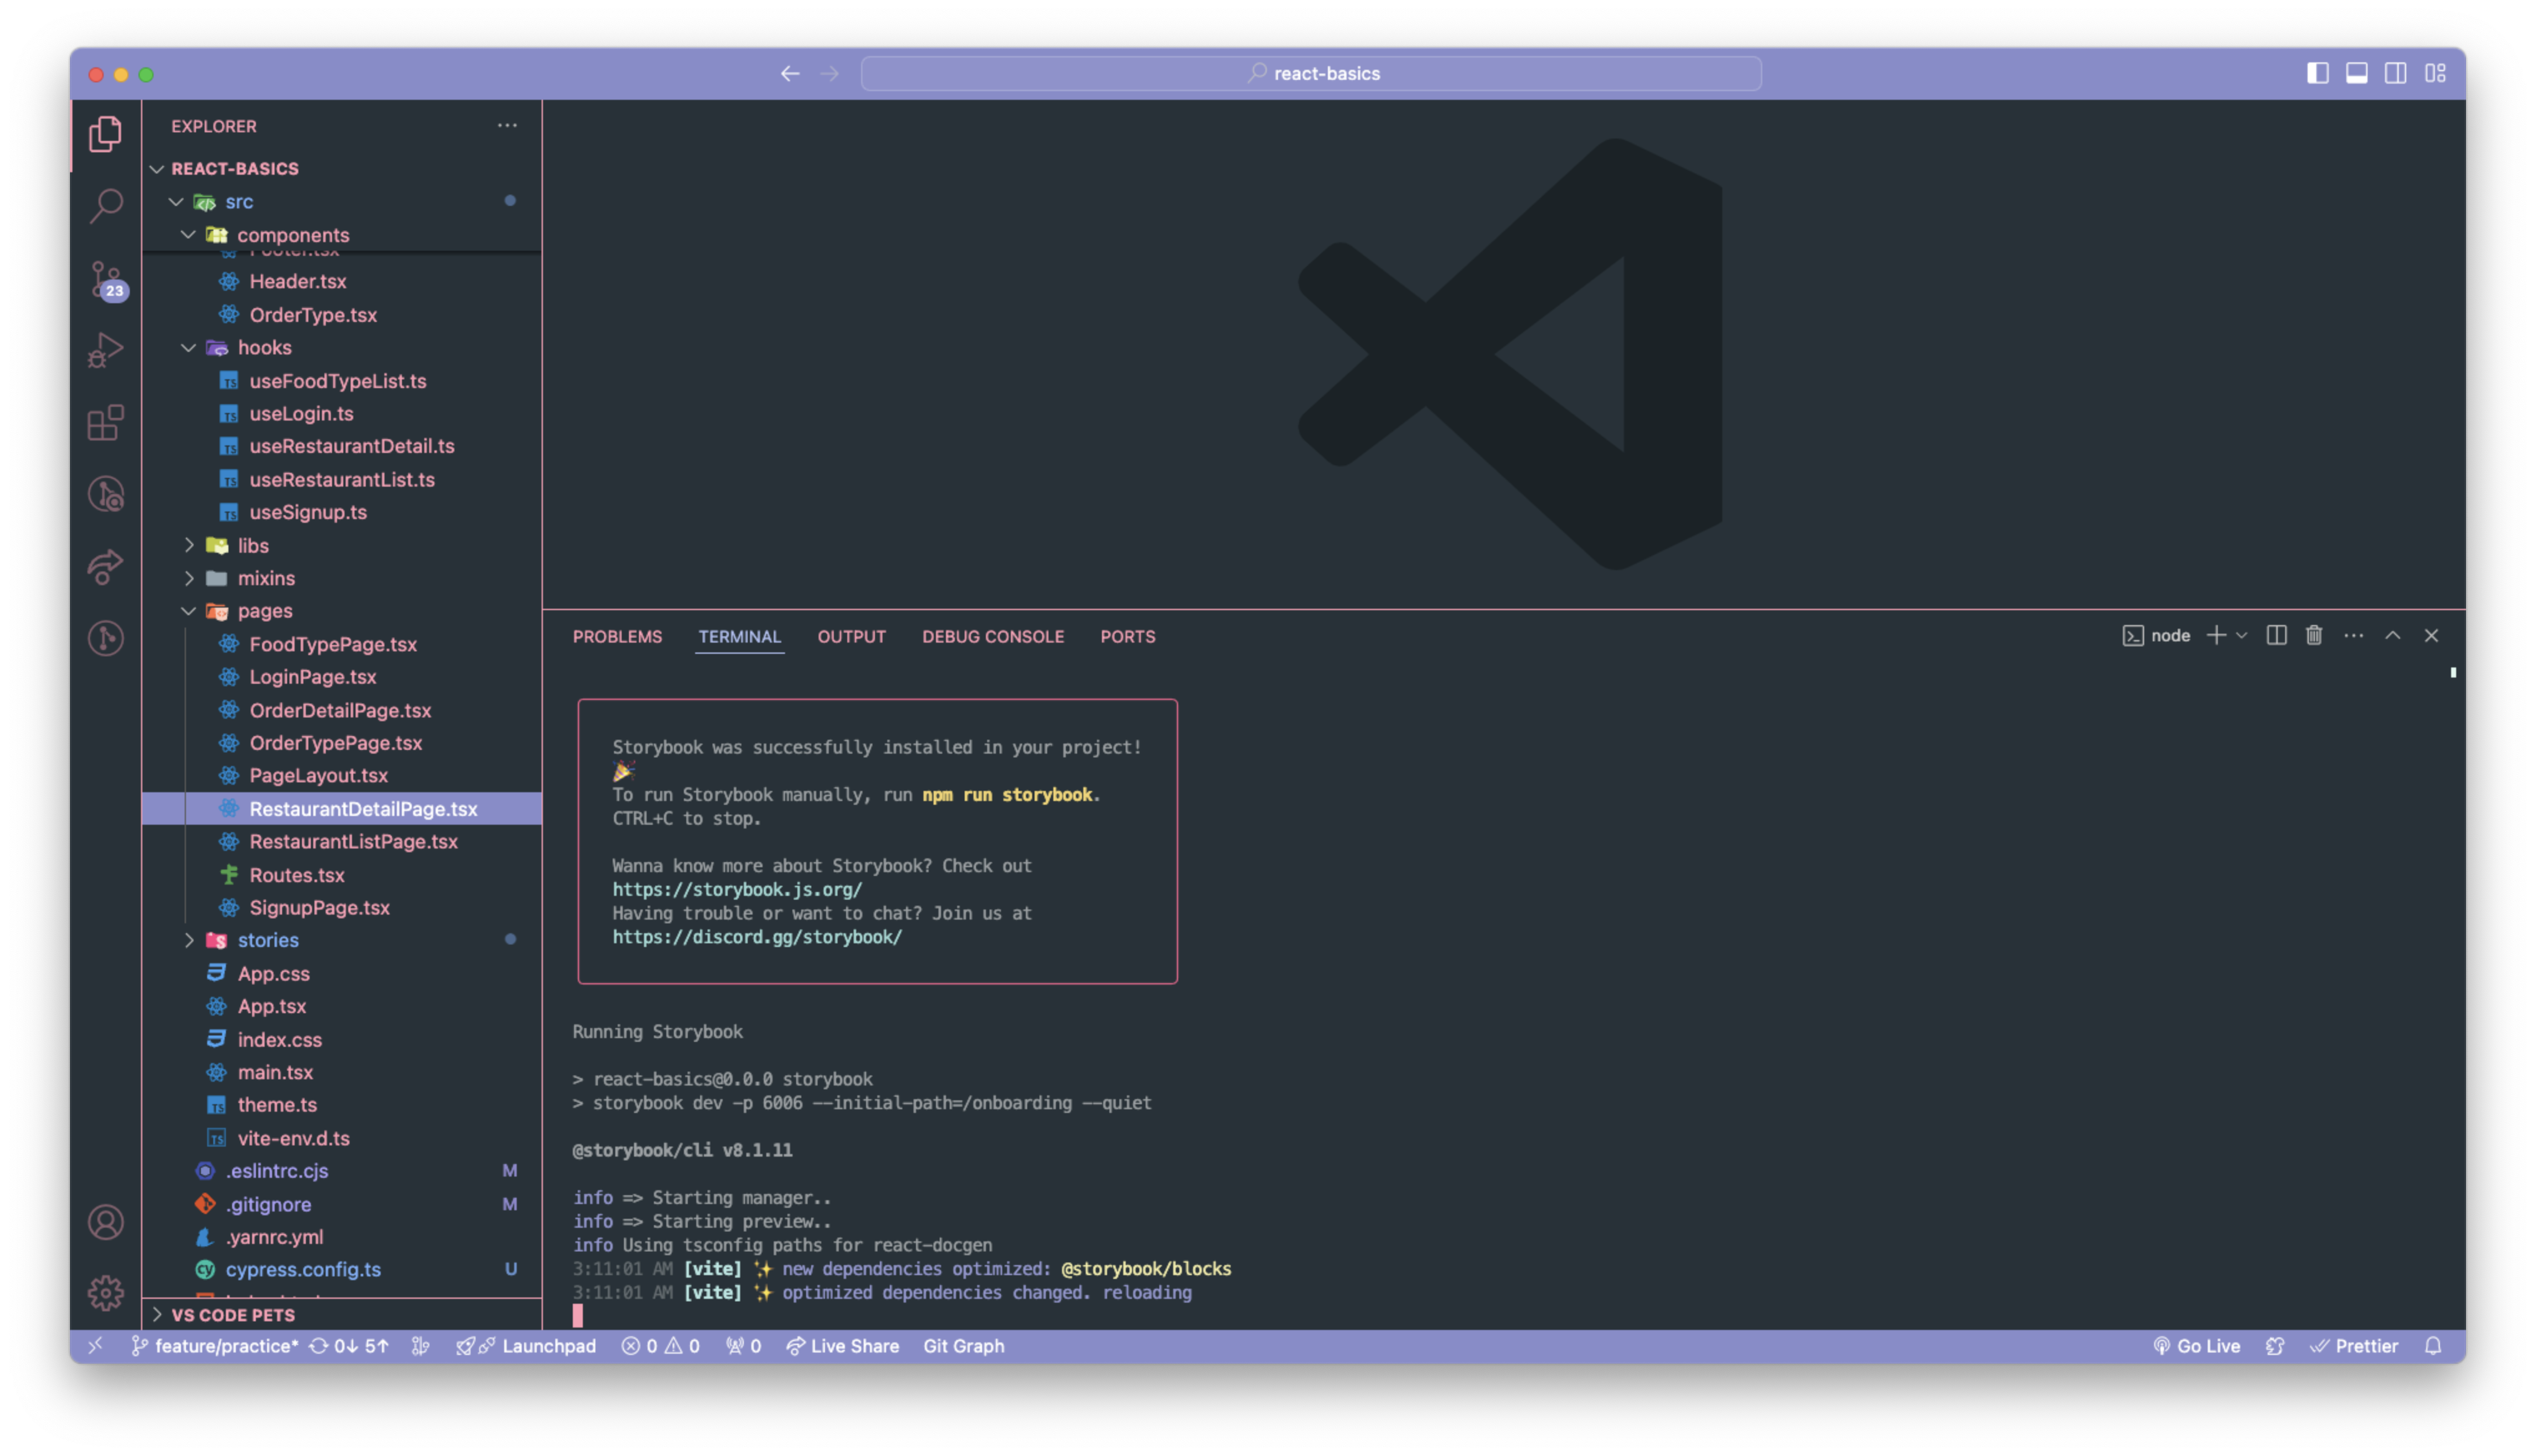Toggle primary sidebar visibility

click(x=2317, y=73)
